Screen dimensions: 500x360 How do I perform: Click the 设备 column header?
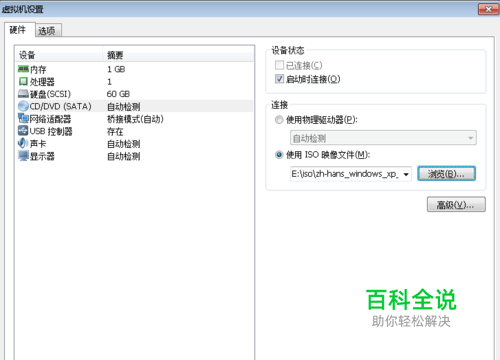[59, 55]
